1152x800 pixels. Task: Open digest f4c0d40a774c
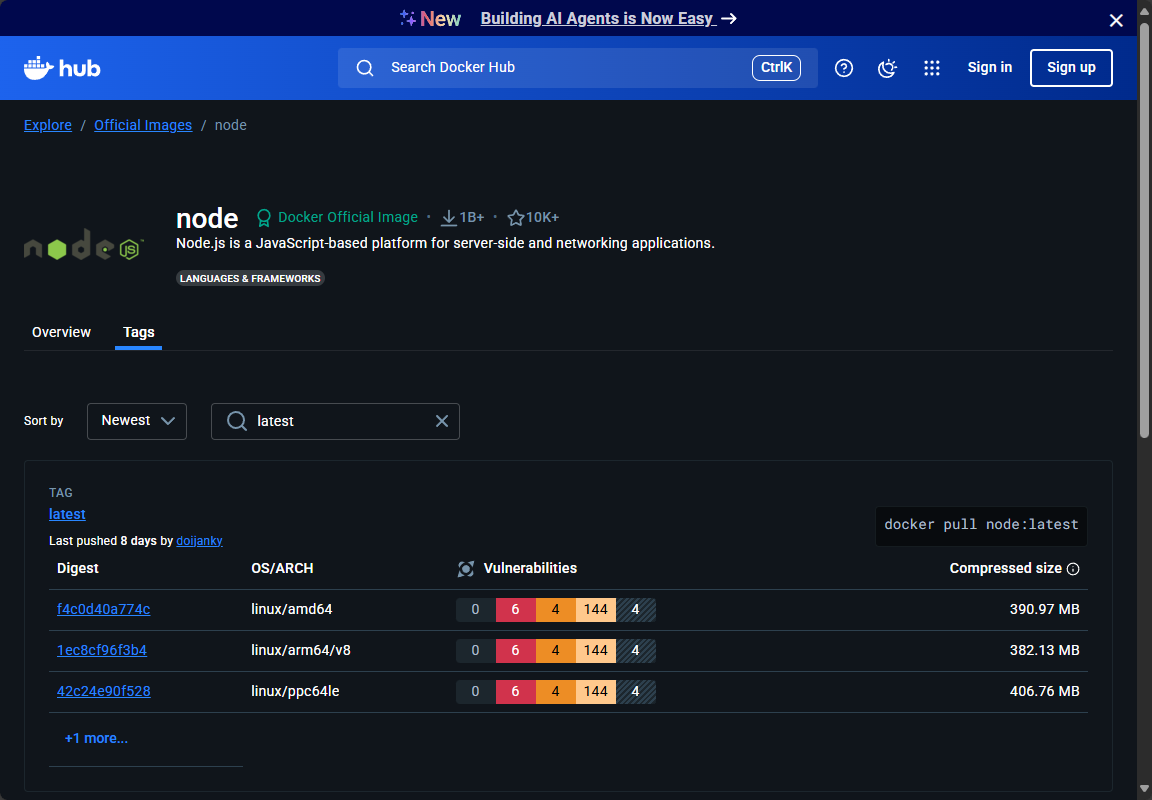click(x=104, y=609)
